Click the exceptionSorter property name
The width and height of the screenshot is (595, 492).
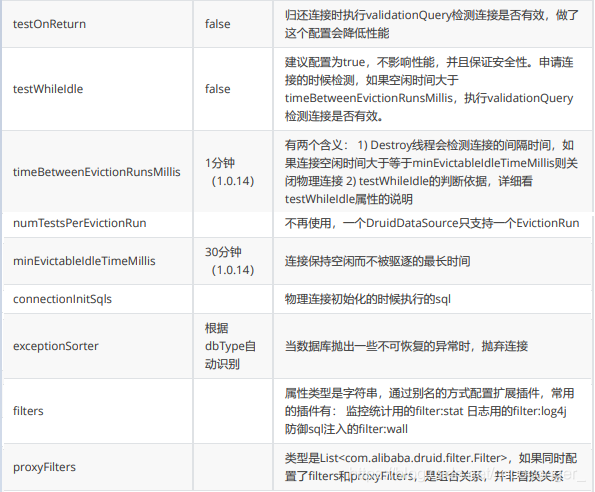pos(55,346)
